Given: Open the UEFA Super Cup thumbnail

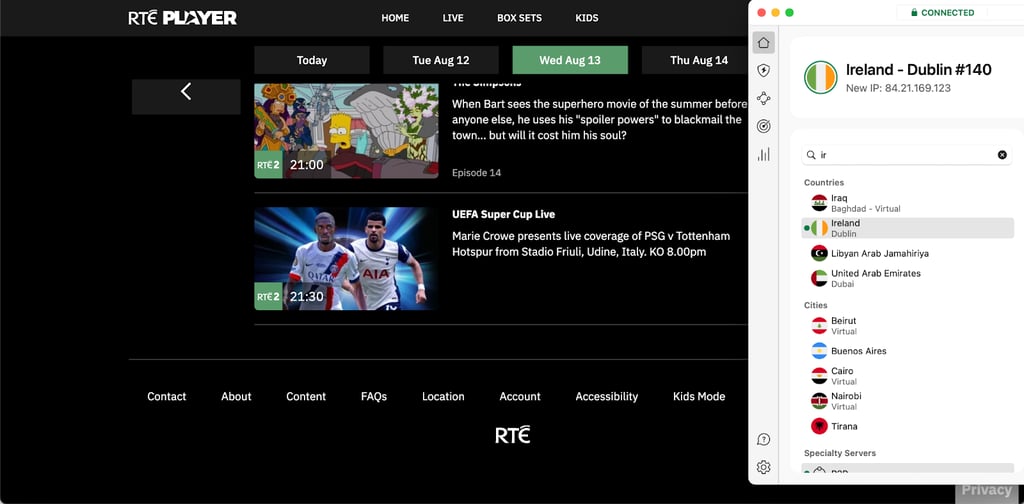Looking at the screenshot, I should [x=346, y=259].
